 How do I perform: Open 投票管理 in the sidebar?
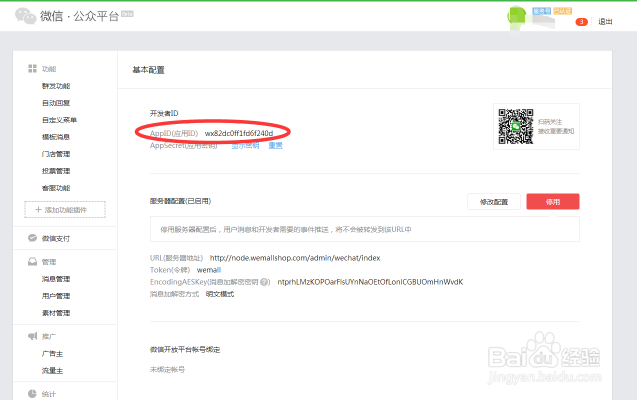click(56, 171)
